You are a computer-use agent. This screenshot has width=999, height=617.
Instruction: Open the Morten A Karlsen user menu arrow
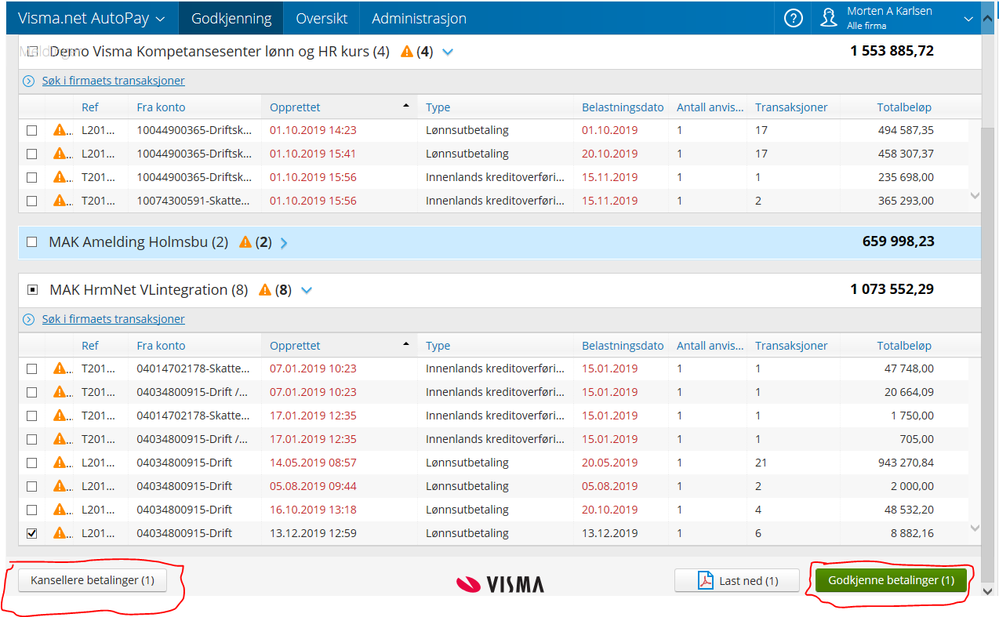tap(968, 19)
